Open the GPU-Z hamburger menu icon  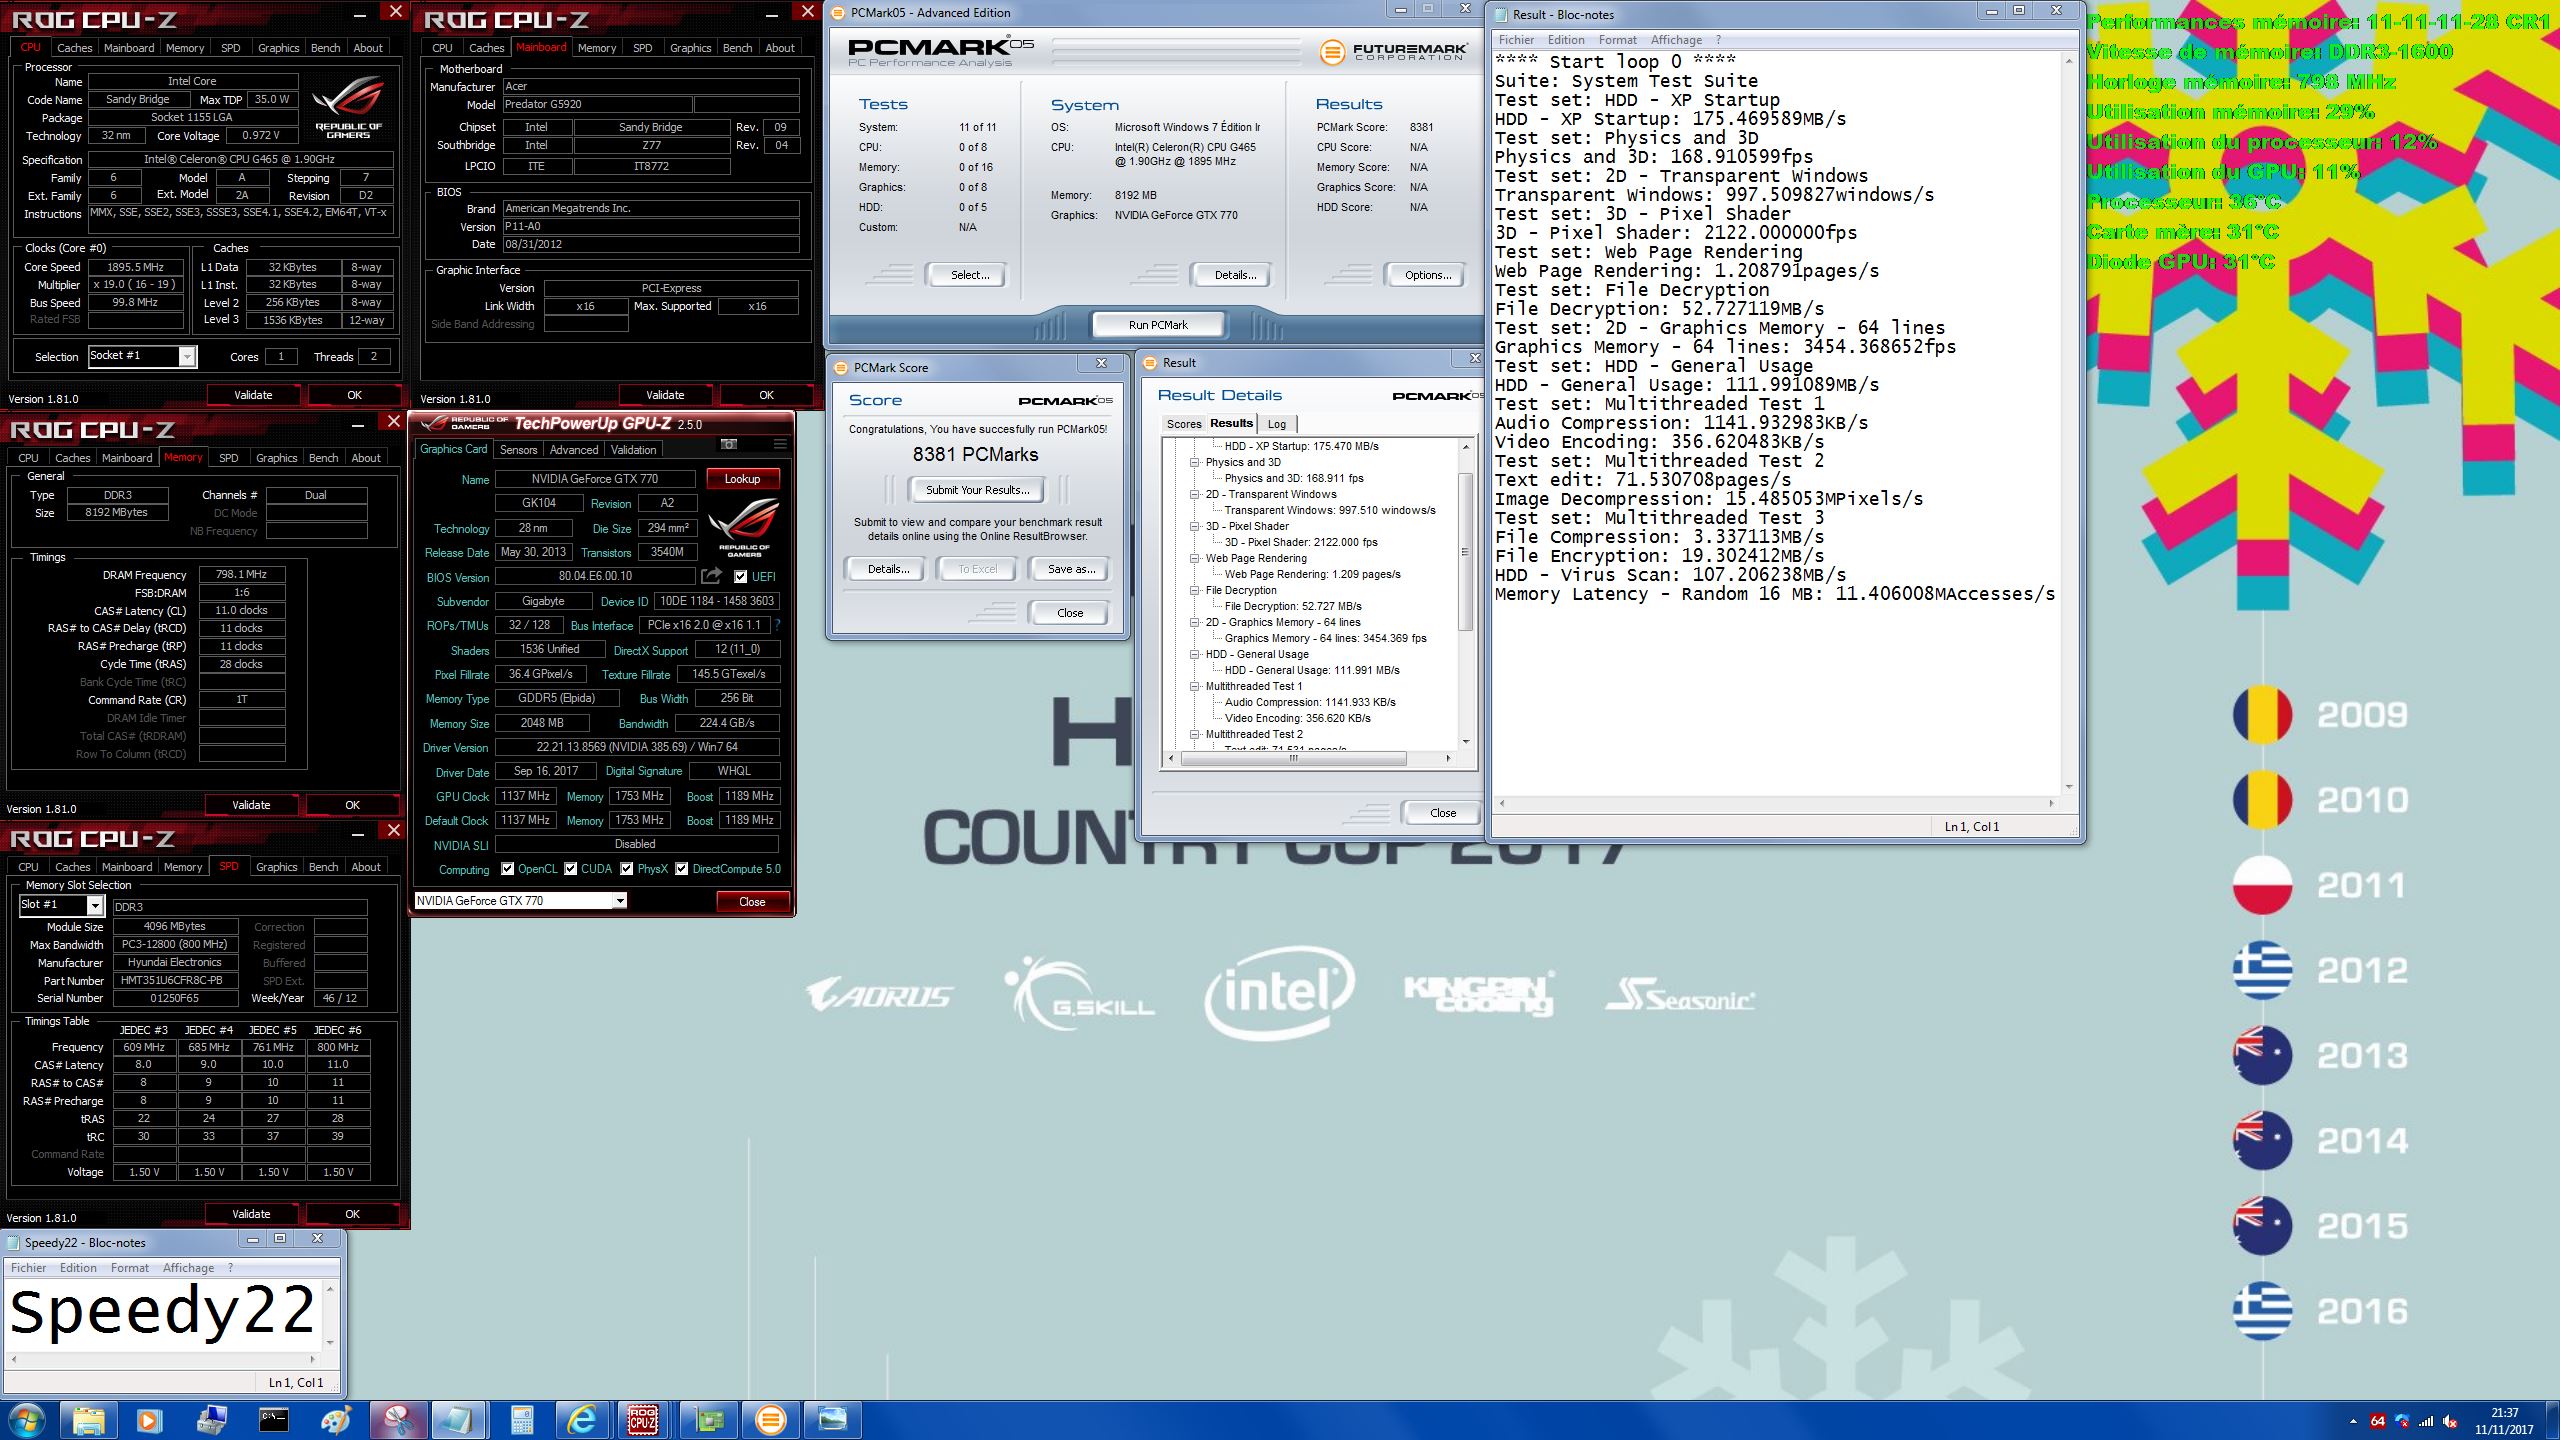click(780, 444)
